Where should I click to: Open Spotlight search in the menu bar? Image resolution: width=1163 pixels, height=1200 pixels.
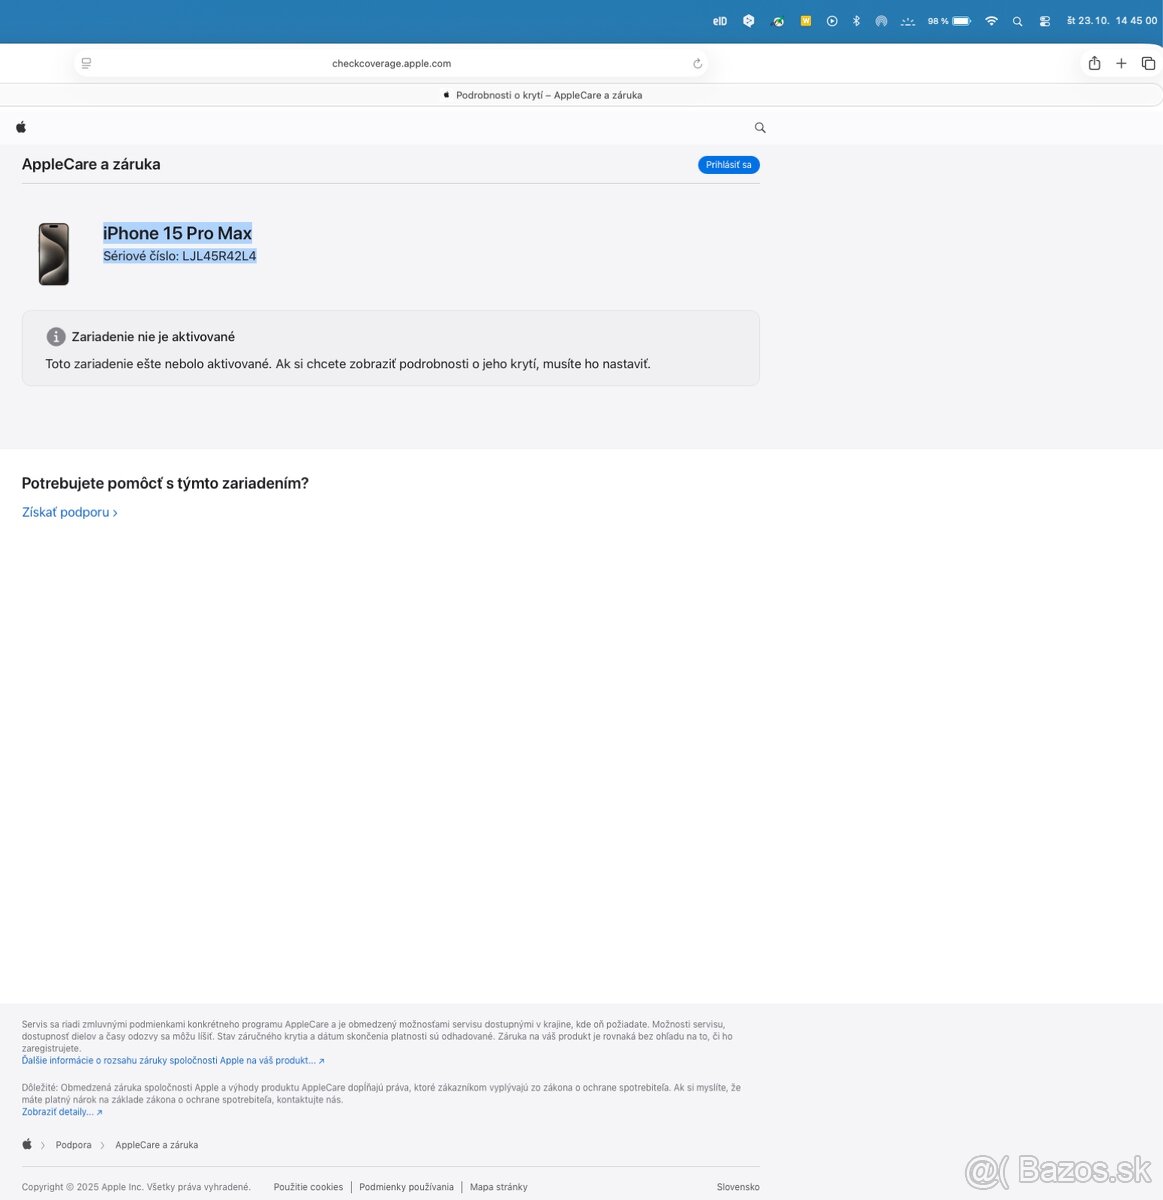(x=1017, y=21)
